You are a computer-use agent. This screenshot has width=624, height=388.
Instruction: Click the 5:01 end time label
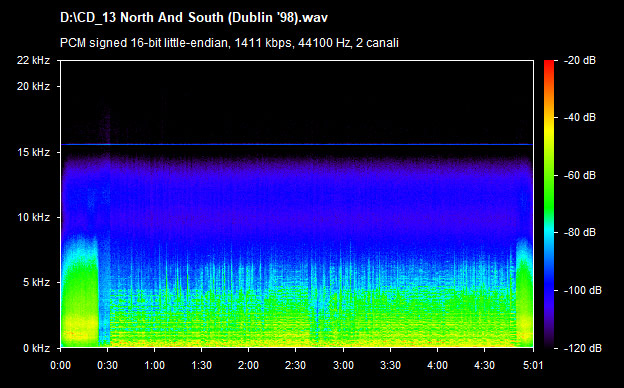click(x=533, y=365)
